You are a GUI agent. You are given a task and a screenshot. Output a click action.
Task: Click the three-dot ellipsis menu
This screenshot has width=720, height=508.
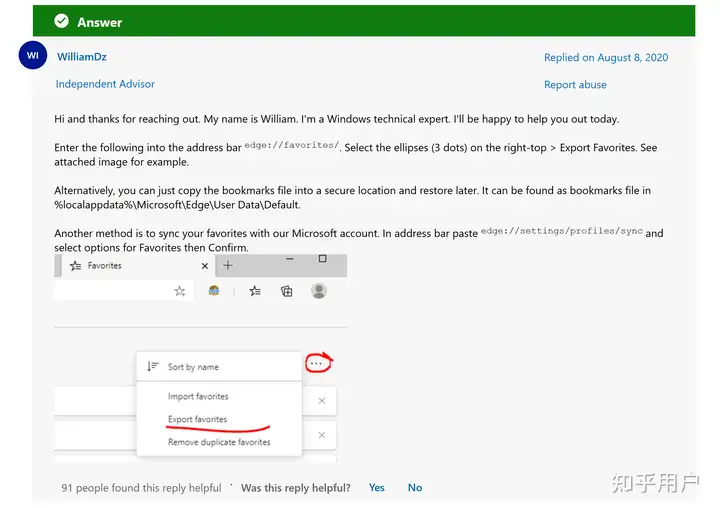(317, 364)
